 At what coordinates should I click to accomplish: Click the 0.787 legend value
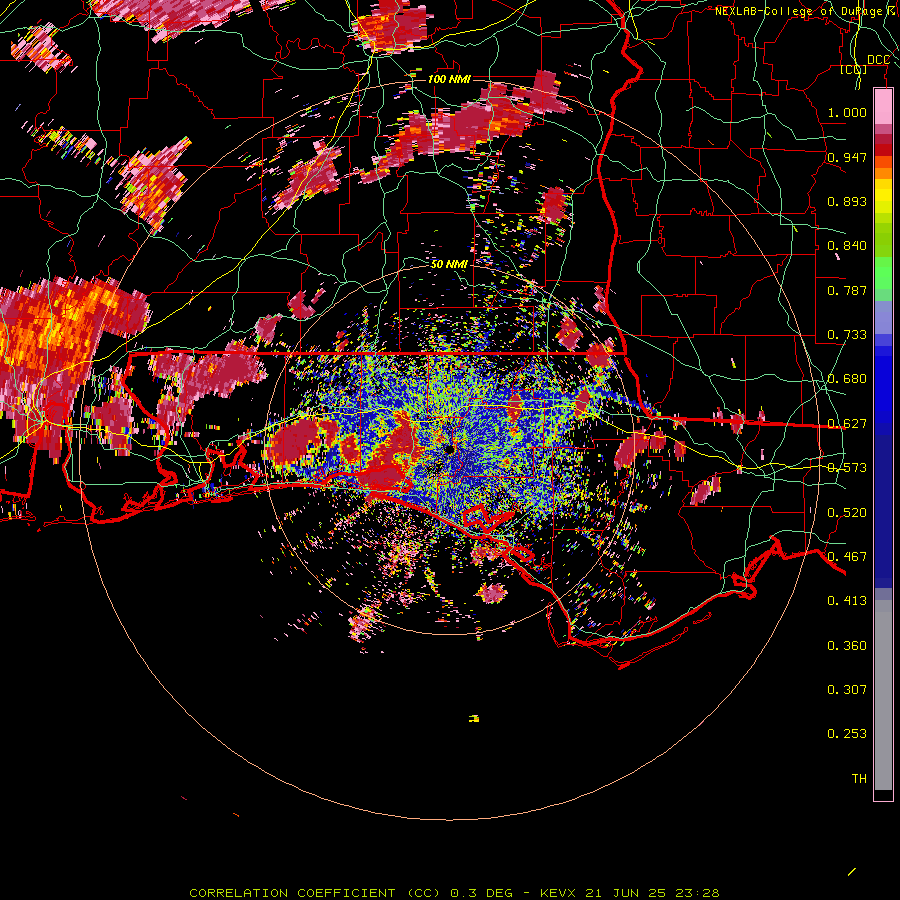tap(847, 290)
